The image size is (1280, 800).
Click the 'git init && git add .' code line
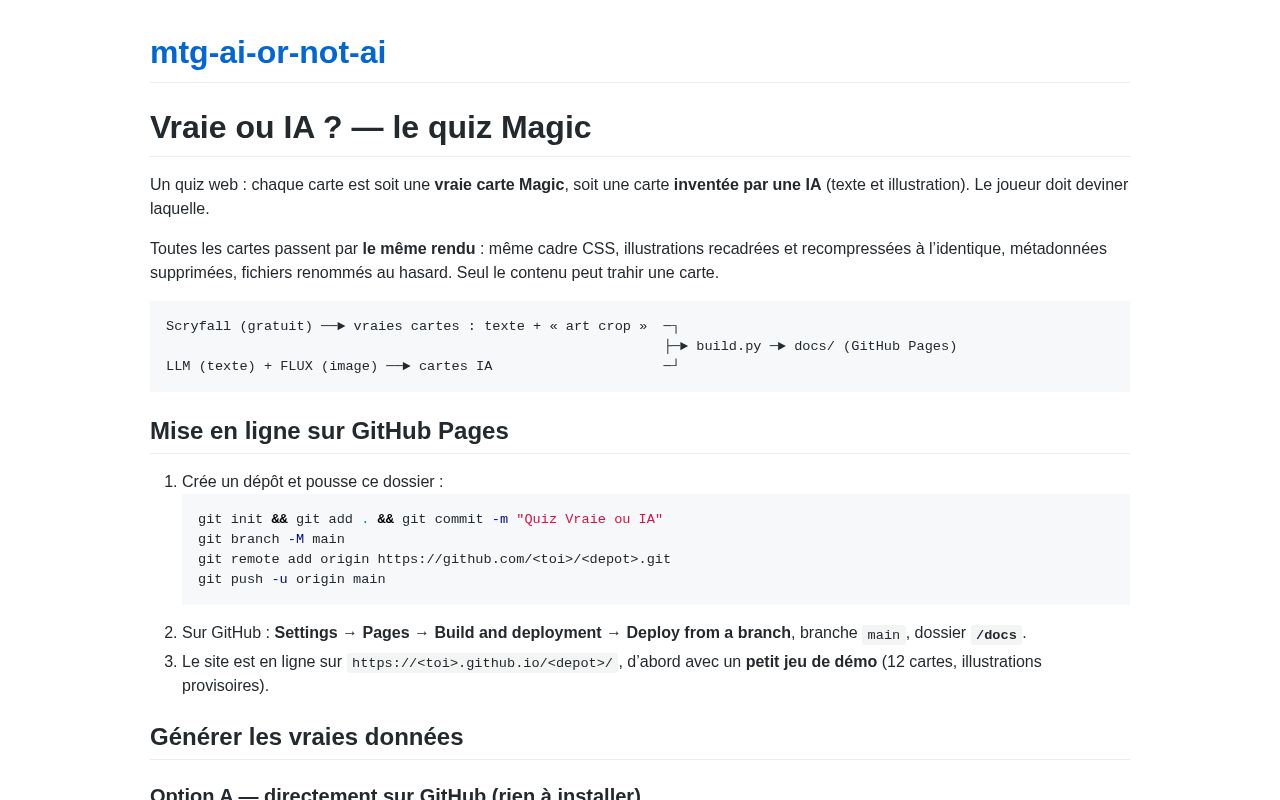pyautogui.click(x=430, y=519)
